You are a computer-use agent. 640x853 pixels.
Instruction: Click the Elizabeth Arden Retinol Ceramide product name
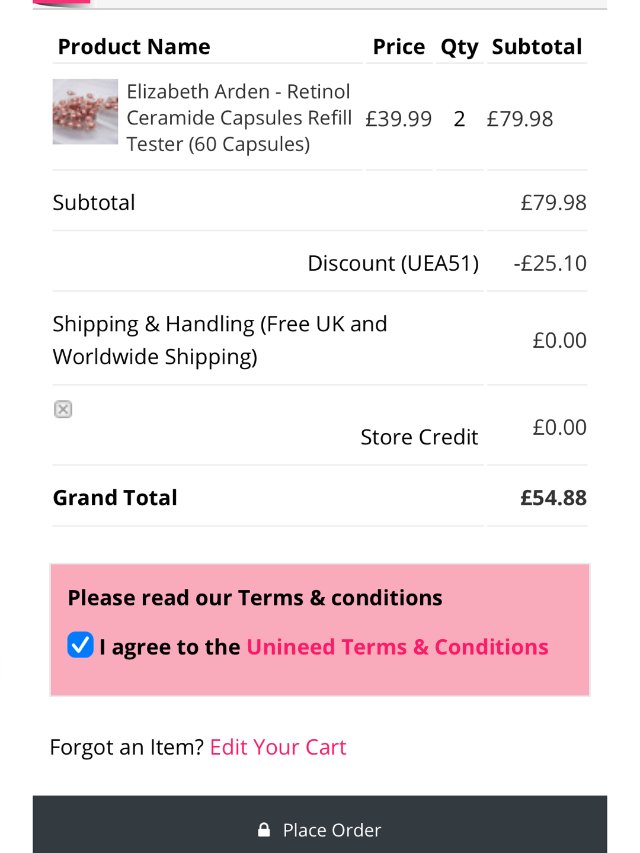[x=239, y=118]
